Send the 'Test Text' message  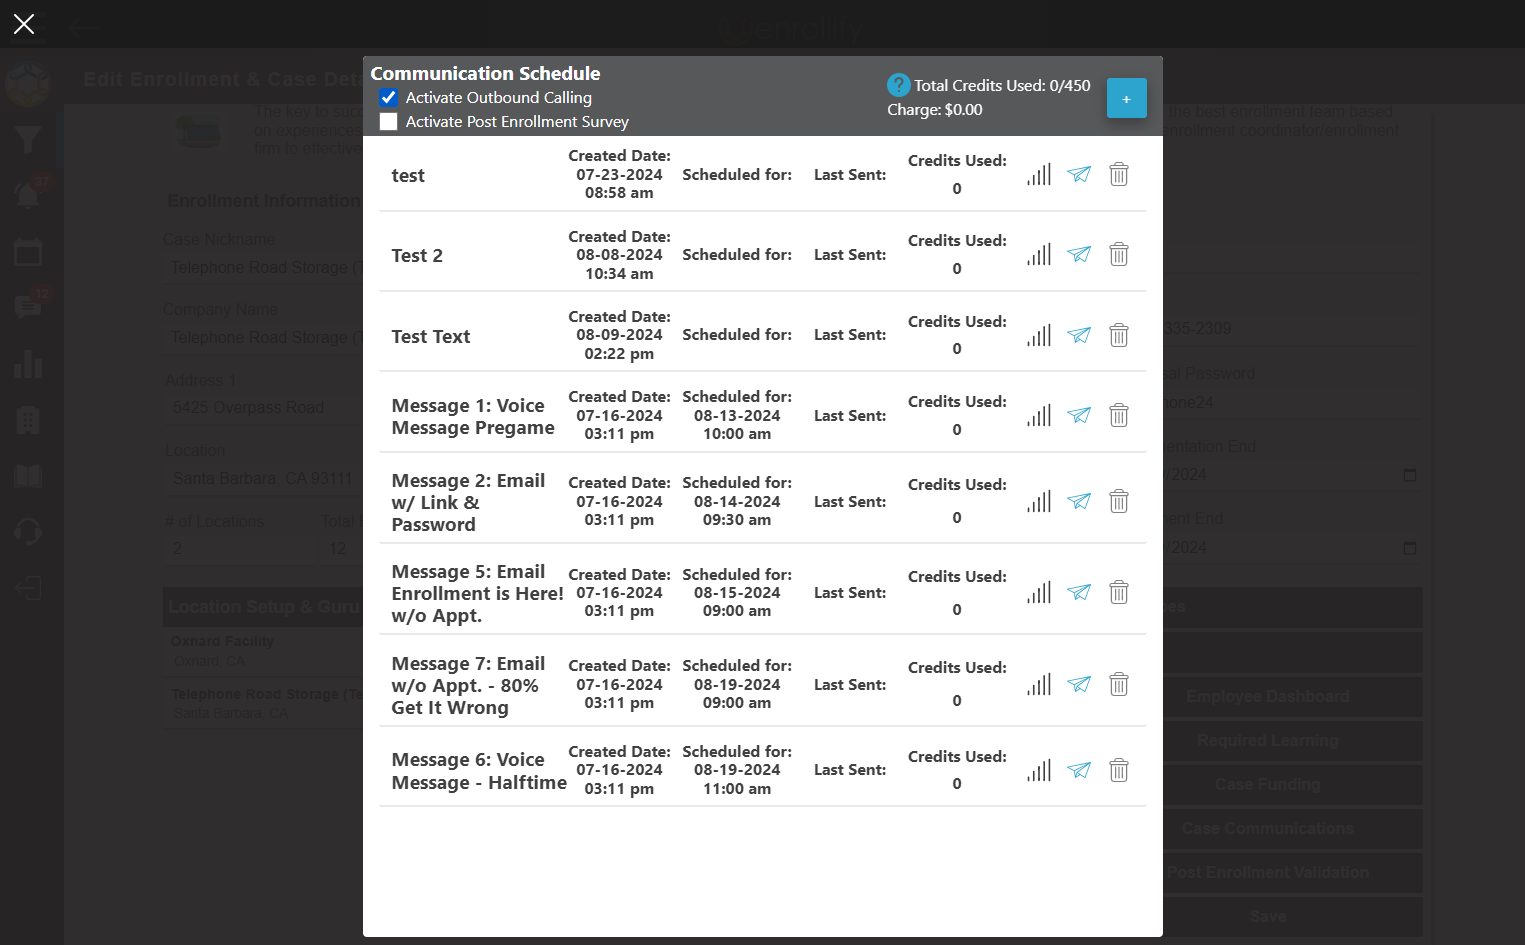(x=1079, y=335)
